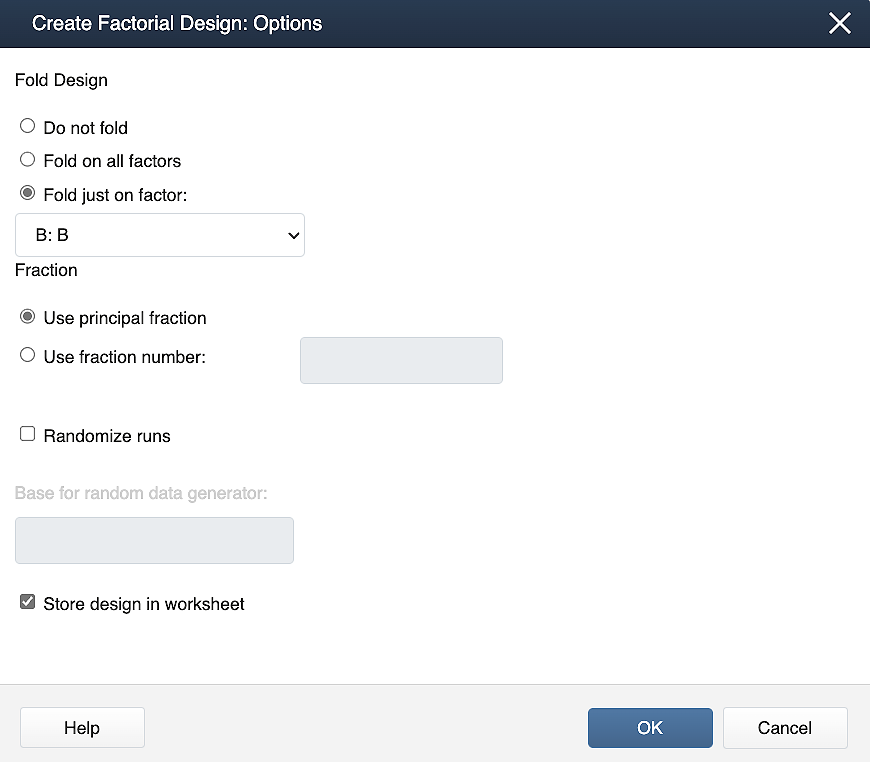Open the Help button
Image resolution: width=870 pixels, height=762 pixels.
coord(82,728)
